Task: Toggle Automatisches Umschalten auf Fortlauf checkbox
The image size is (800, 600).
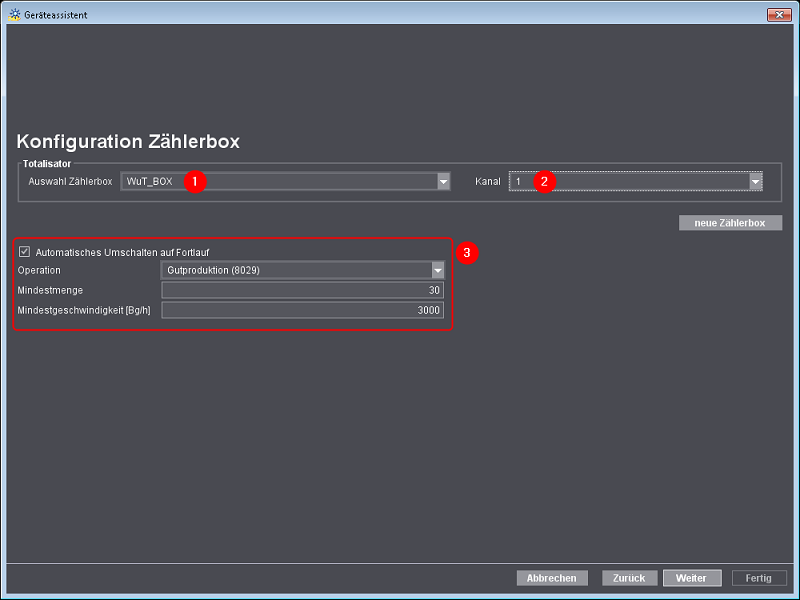Action: point(25,252)
